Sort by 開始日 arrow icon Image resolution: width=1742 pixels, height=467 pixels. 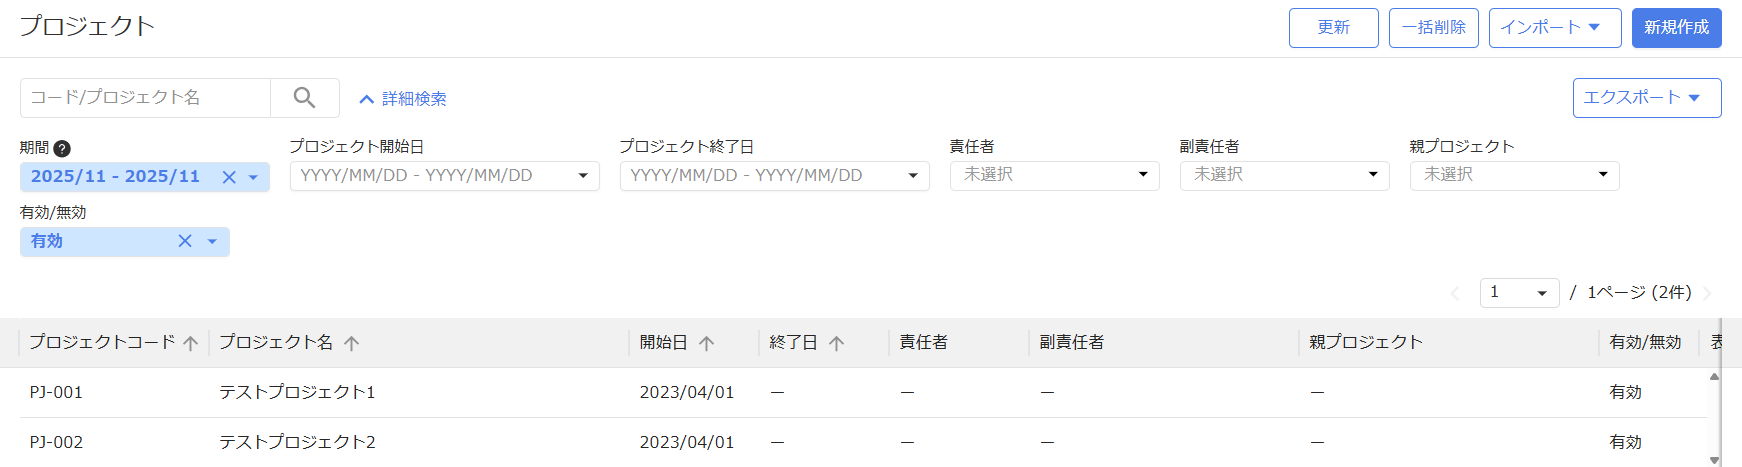[707, 343]
